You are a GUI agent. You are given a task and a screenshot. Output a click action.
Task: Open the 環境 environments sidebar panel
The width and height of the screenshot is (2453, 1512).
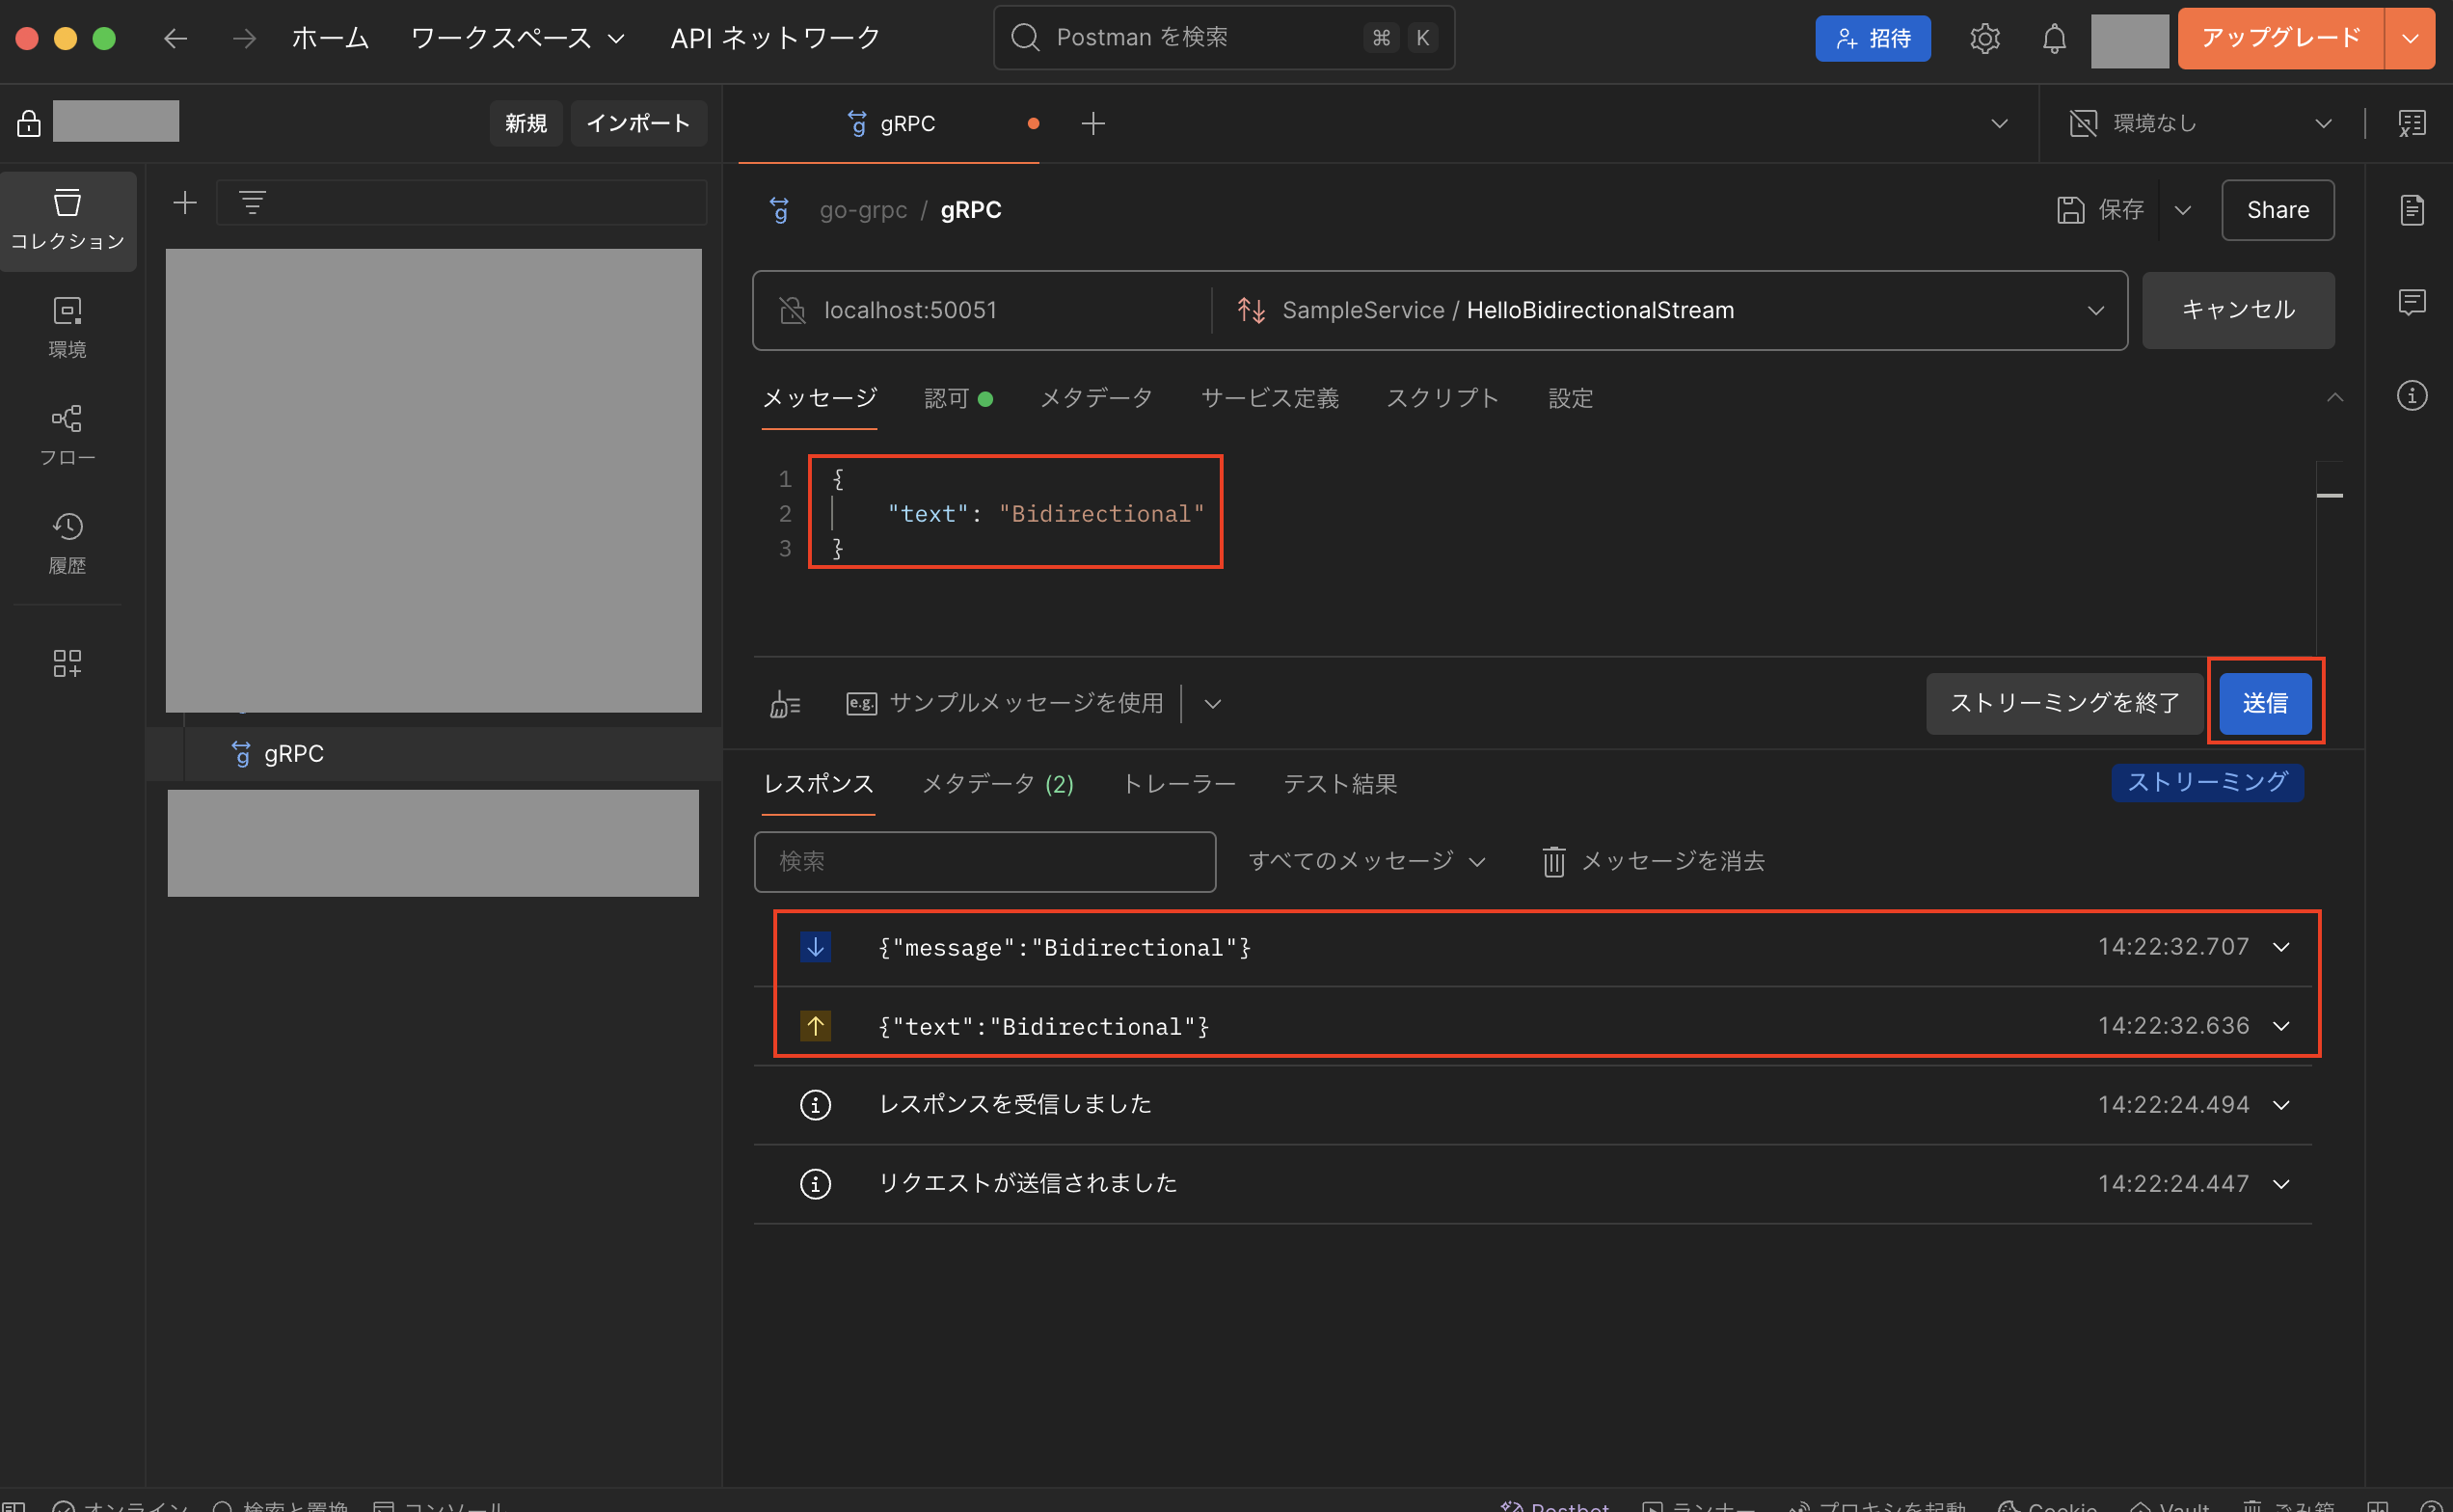[x=68, y=327]
